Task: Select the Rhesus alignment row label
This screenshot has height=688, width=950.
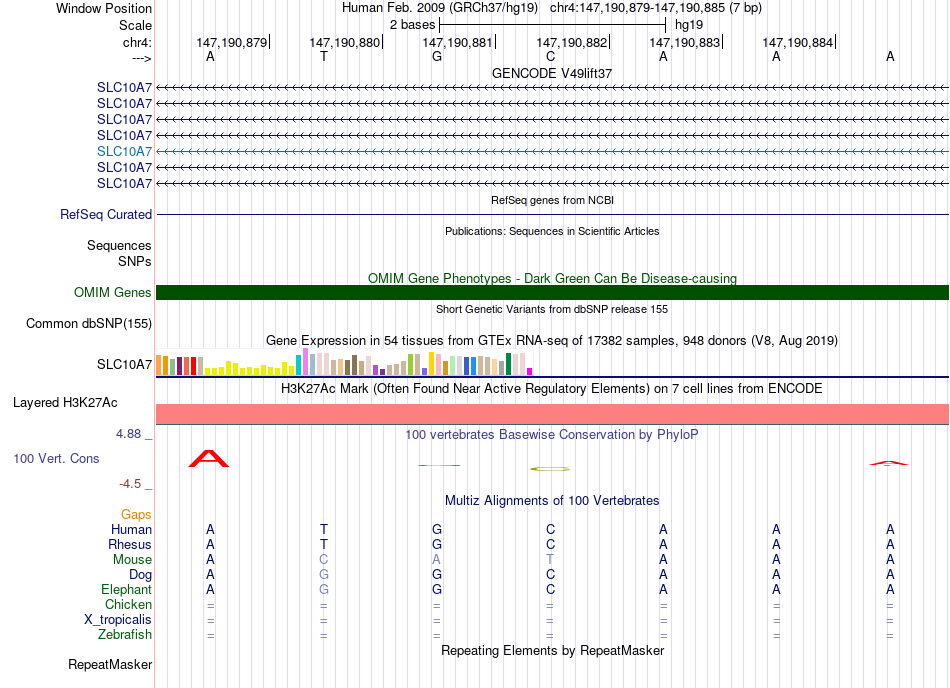Action: [130, 544]
